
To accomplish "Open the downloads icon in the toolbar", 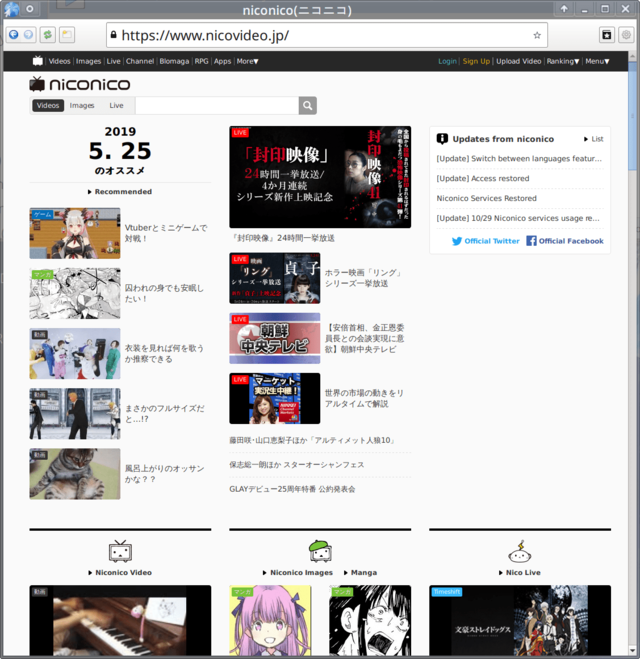I will (x=606, y=35).
